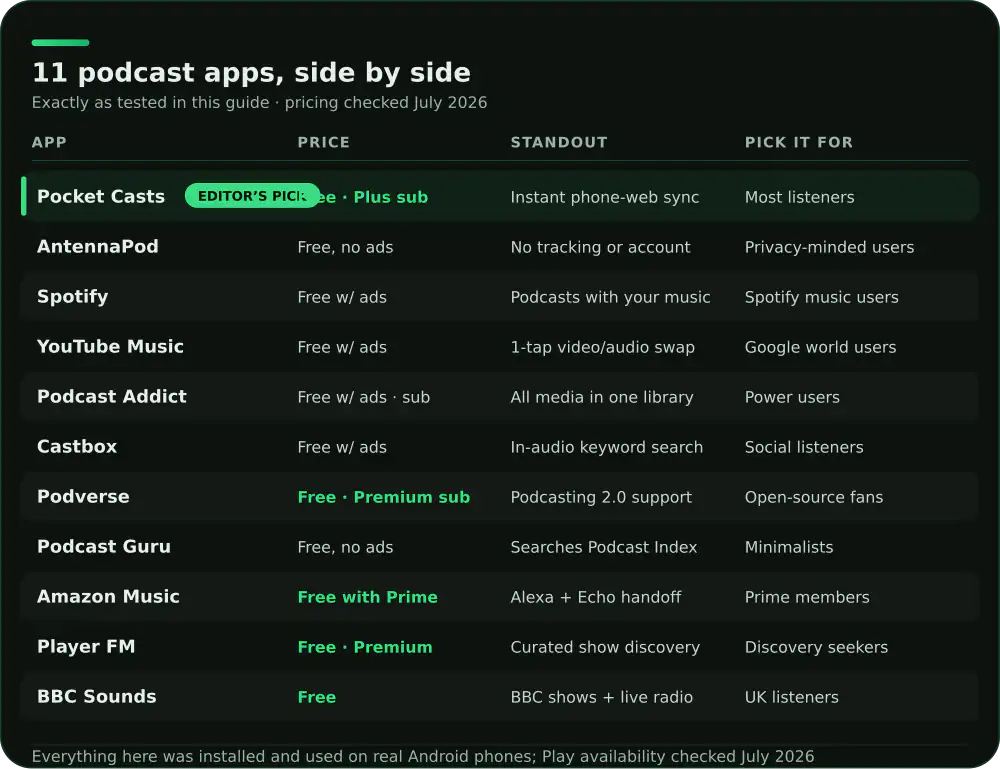1000x769 pixels.
Task: Click '1-tap video/audio swap' cell
Action: tap(603, 348)
